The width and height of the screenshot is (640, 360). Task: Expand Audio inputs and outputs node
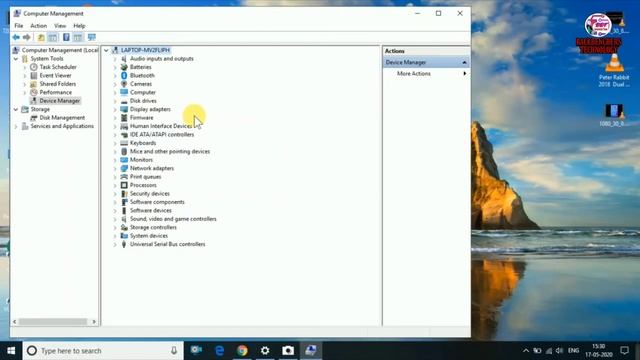pyautogui.click(x=115, y=59)
